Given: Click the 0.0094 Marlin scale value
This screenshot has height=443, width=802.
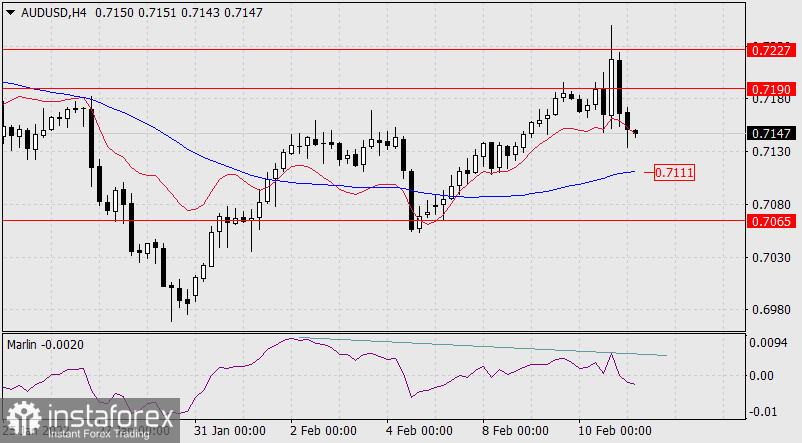Looking at the screenshot, I should [x=770, y=342].
